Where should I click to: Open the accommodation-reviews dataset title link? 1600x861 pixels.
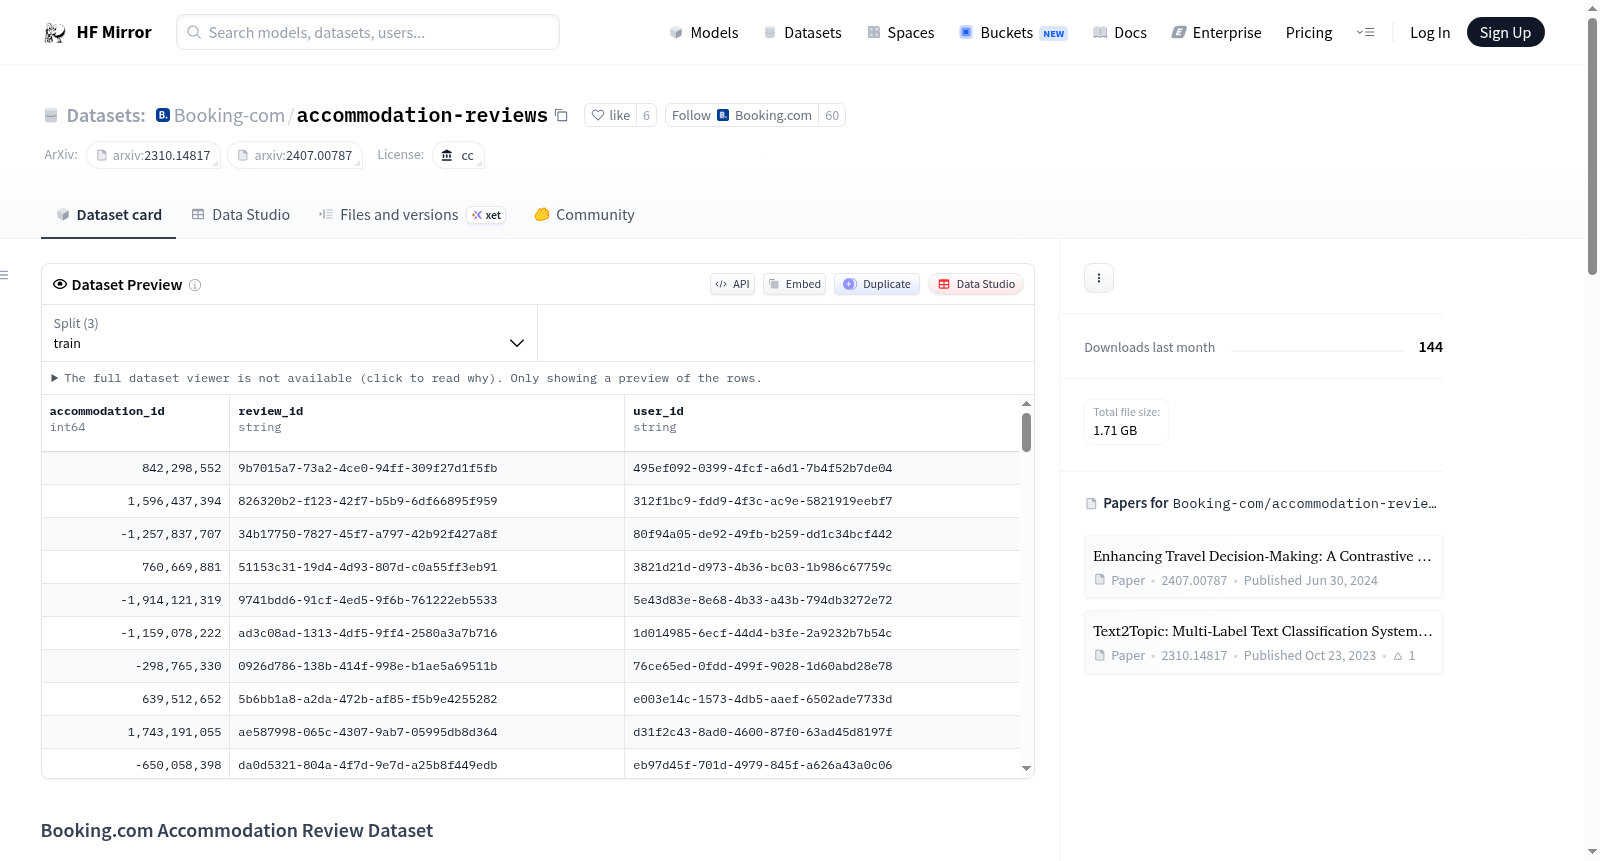tap(422, 116)
